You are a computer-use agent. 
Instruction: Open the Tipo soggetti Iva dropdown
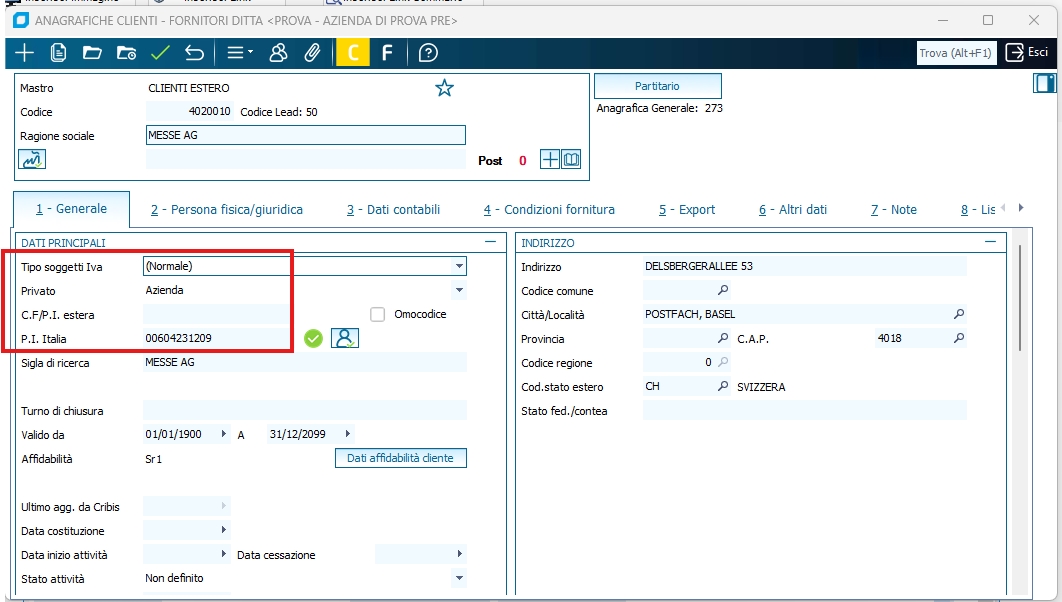[x=459, y=266]
